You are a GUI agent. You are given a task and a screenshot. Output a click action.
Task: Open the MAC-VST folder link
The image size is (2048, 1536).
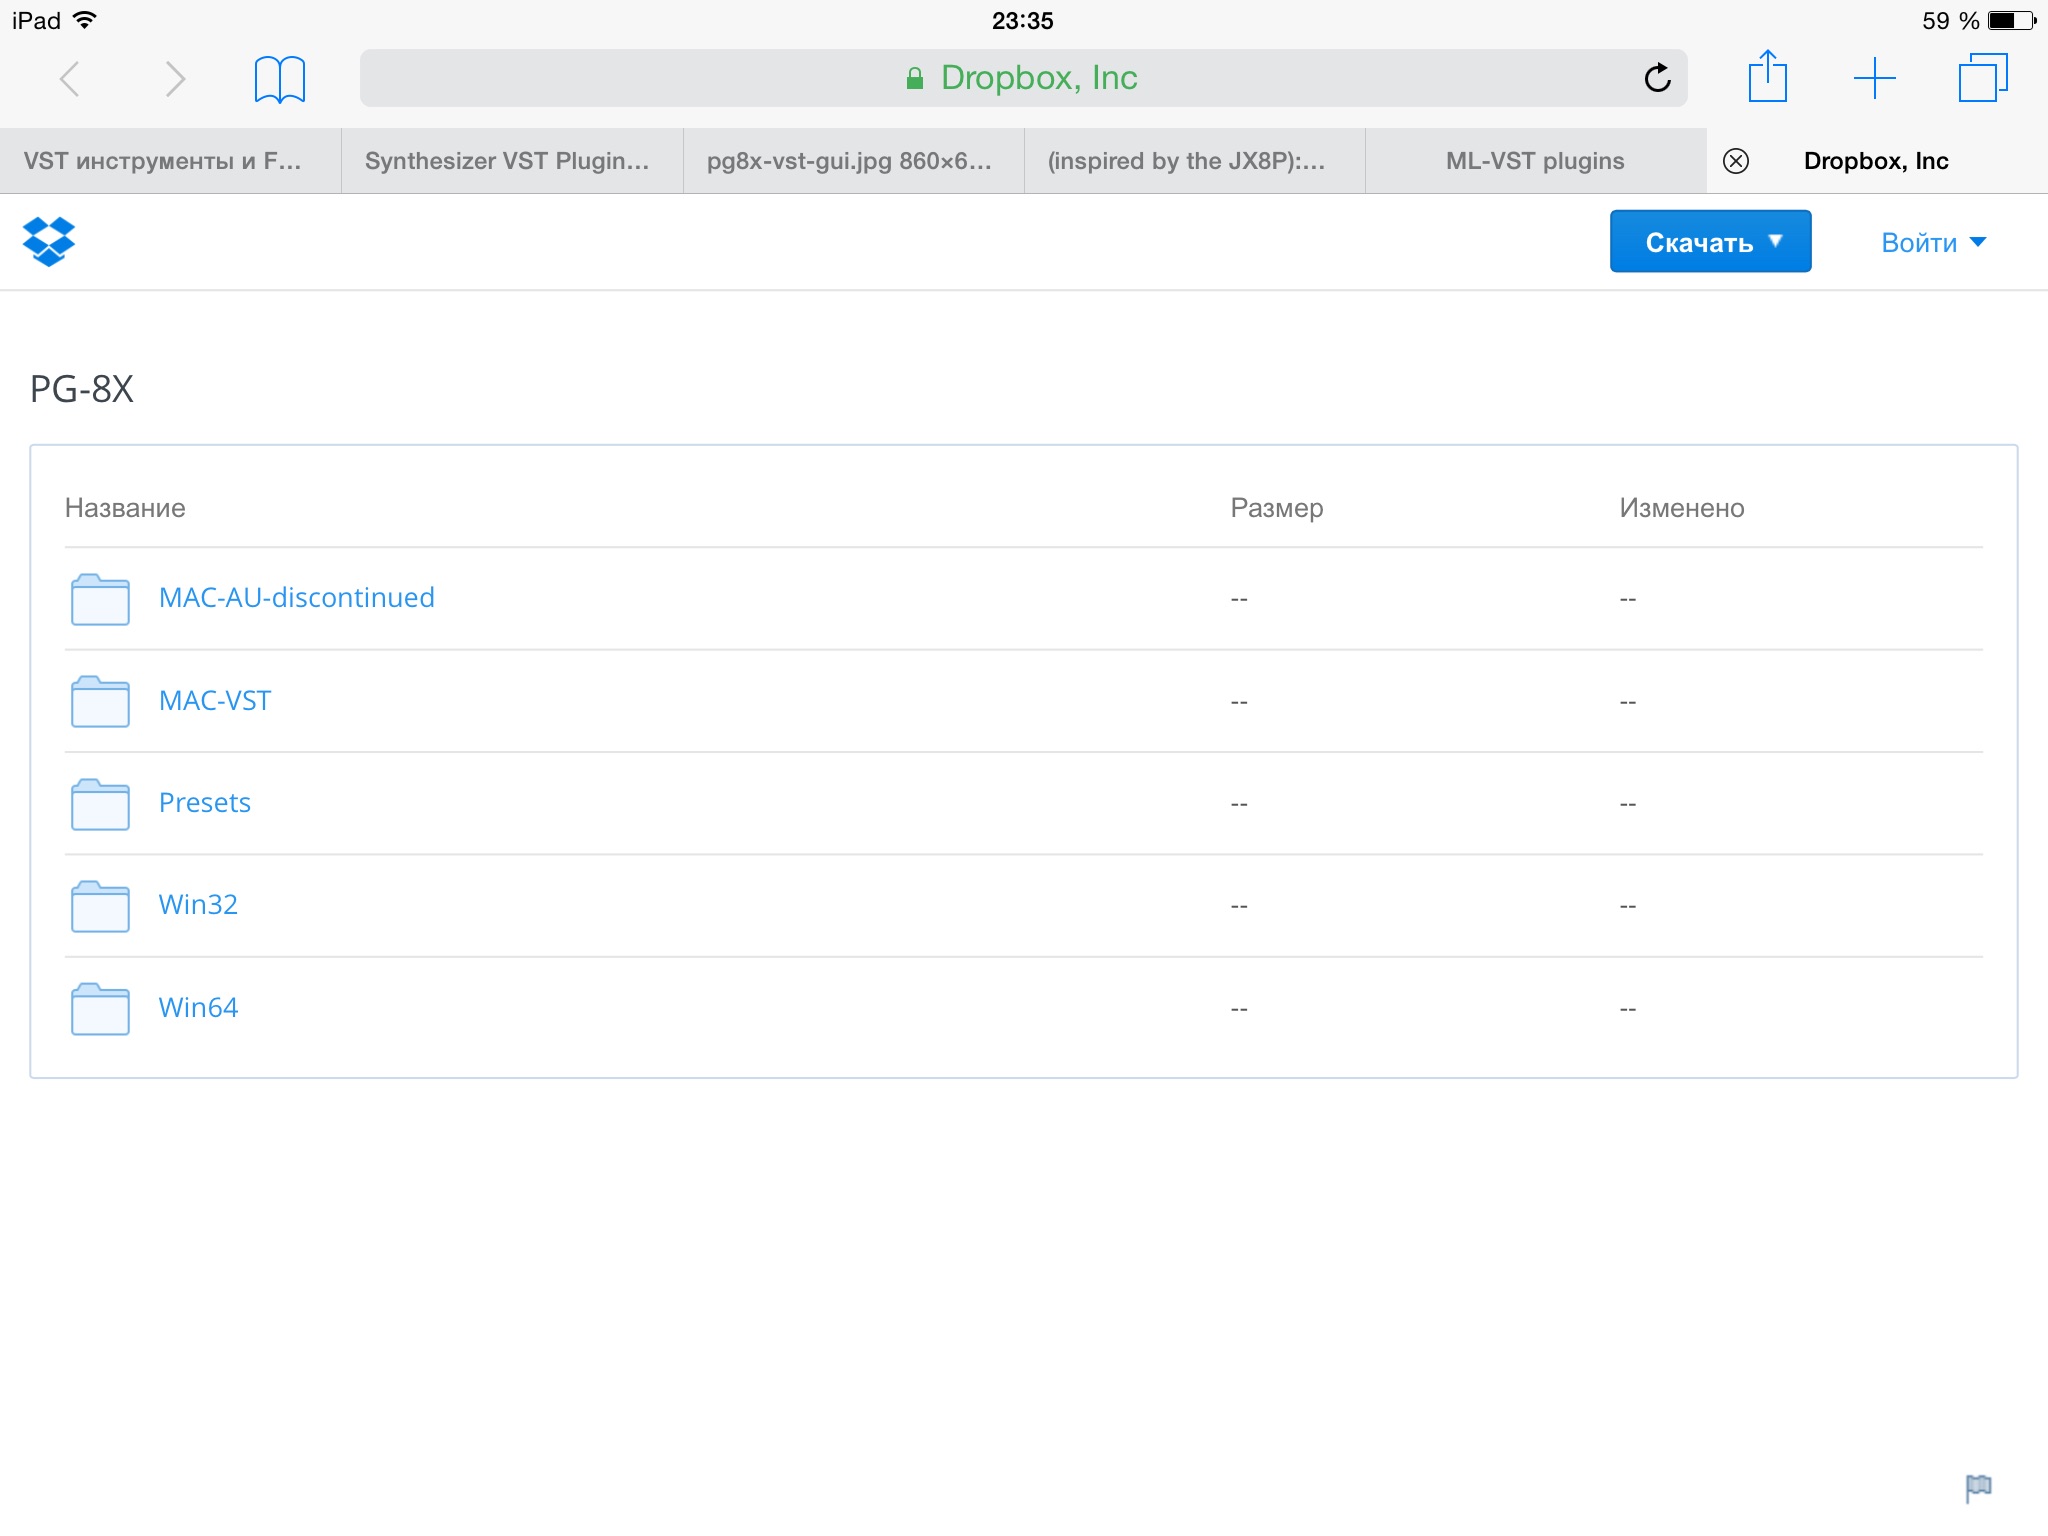click(x=215, y=701)
